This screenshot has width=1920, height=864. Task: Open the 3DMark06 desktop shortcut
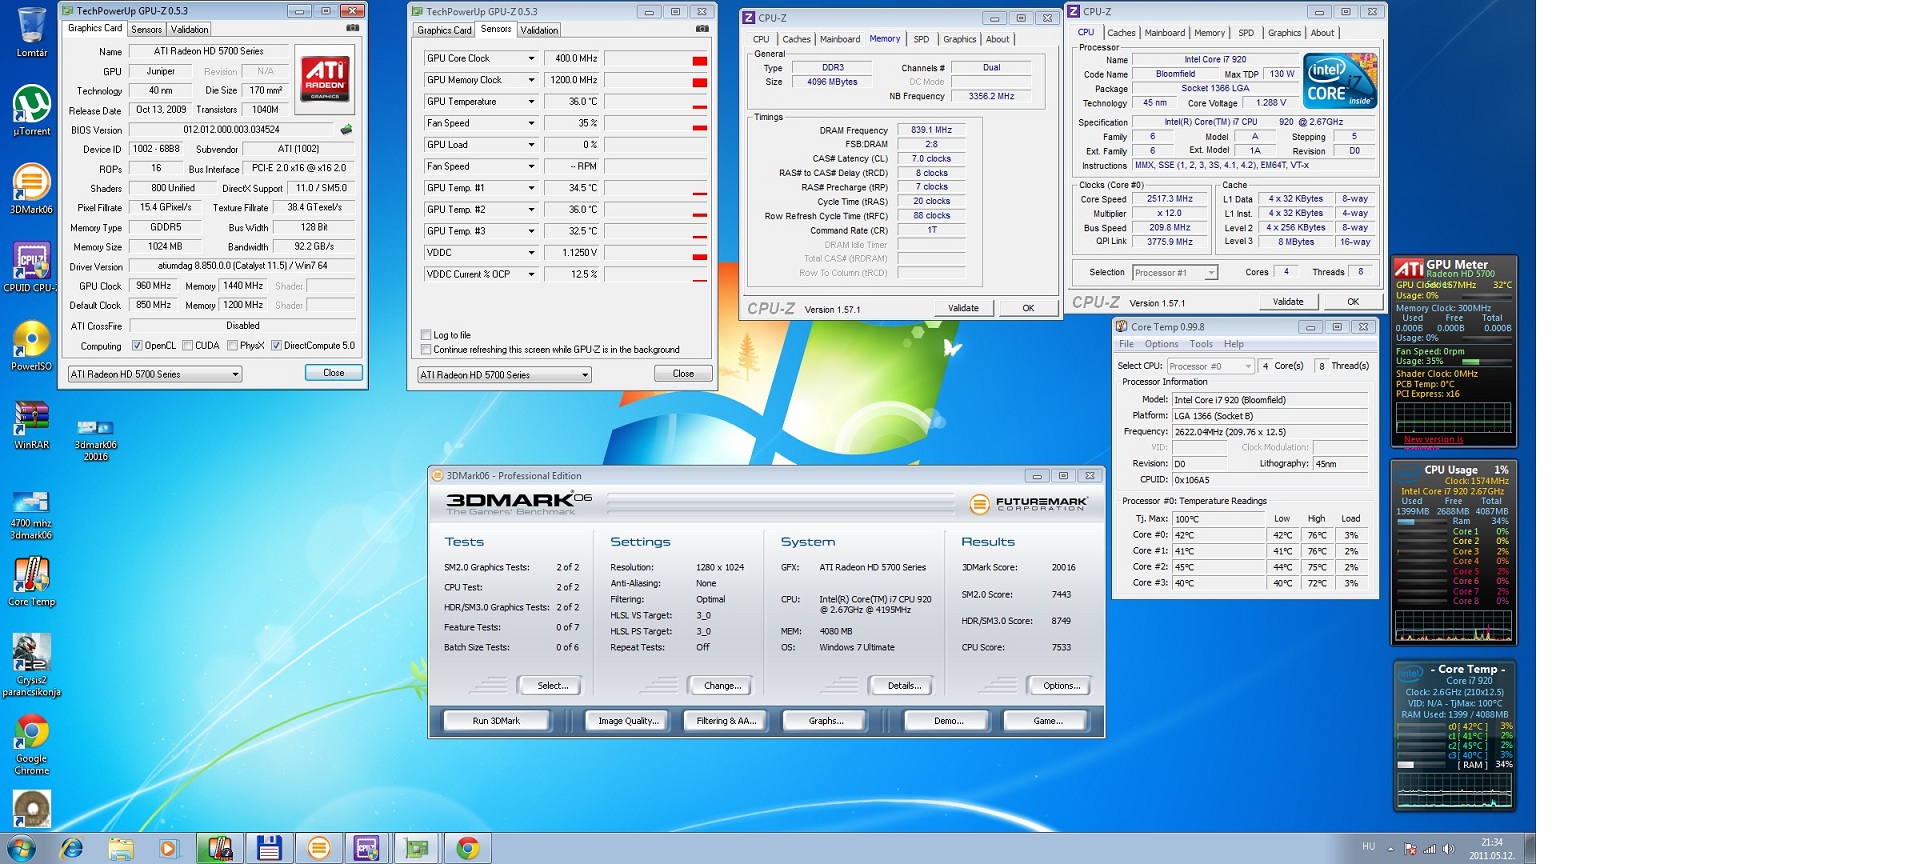tap(32, 189)
